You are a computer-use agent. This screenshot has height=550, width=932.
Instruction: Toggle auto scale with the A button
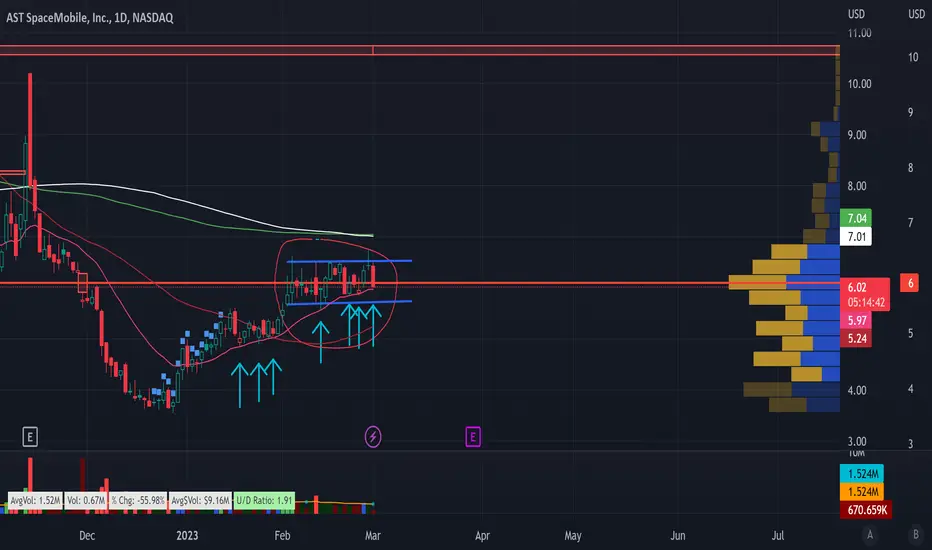(870, 535)
